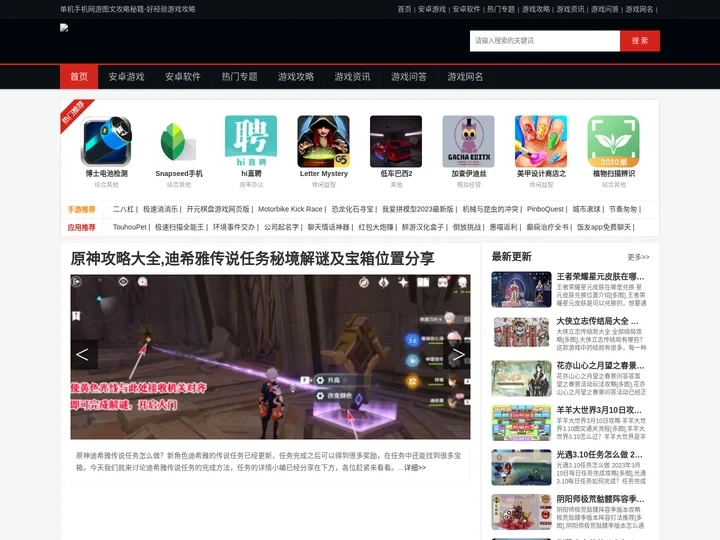This screenshot has height=540, width=720.
Task: Click 安卓游戏 in the top header links
Action: coord(432,9)
